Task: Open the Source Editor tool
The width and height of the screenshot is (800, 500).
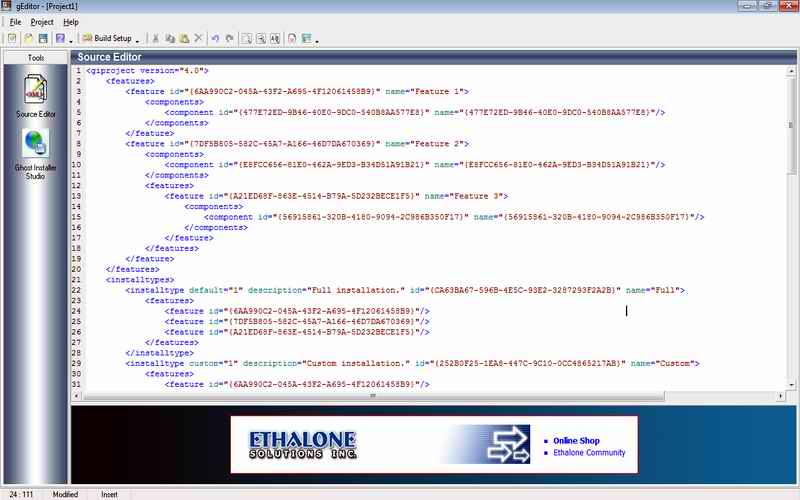Action: [x=36, y=97]
